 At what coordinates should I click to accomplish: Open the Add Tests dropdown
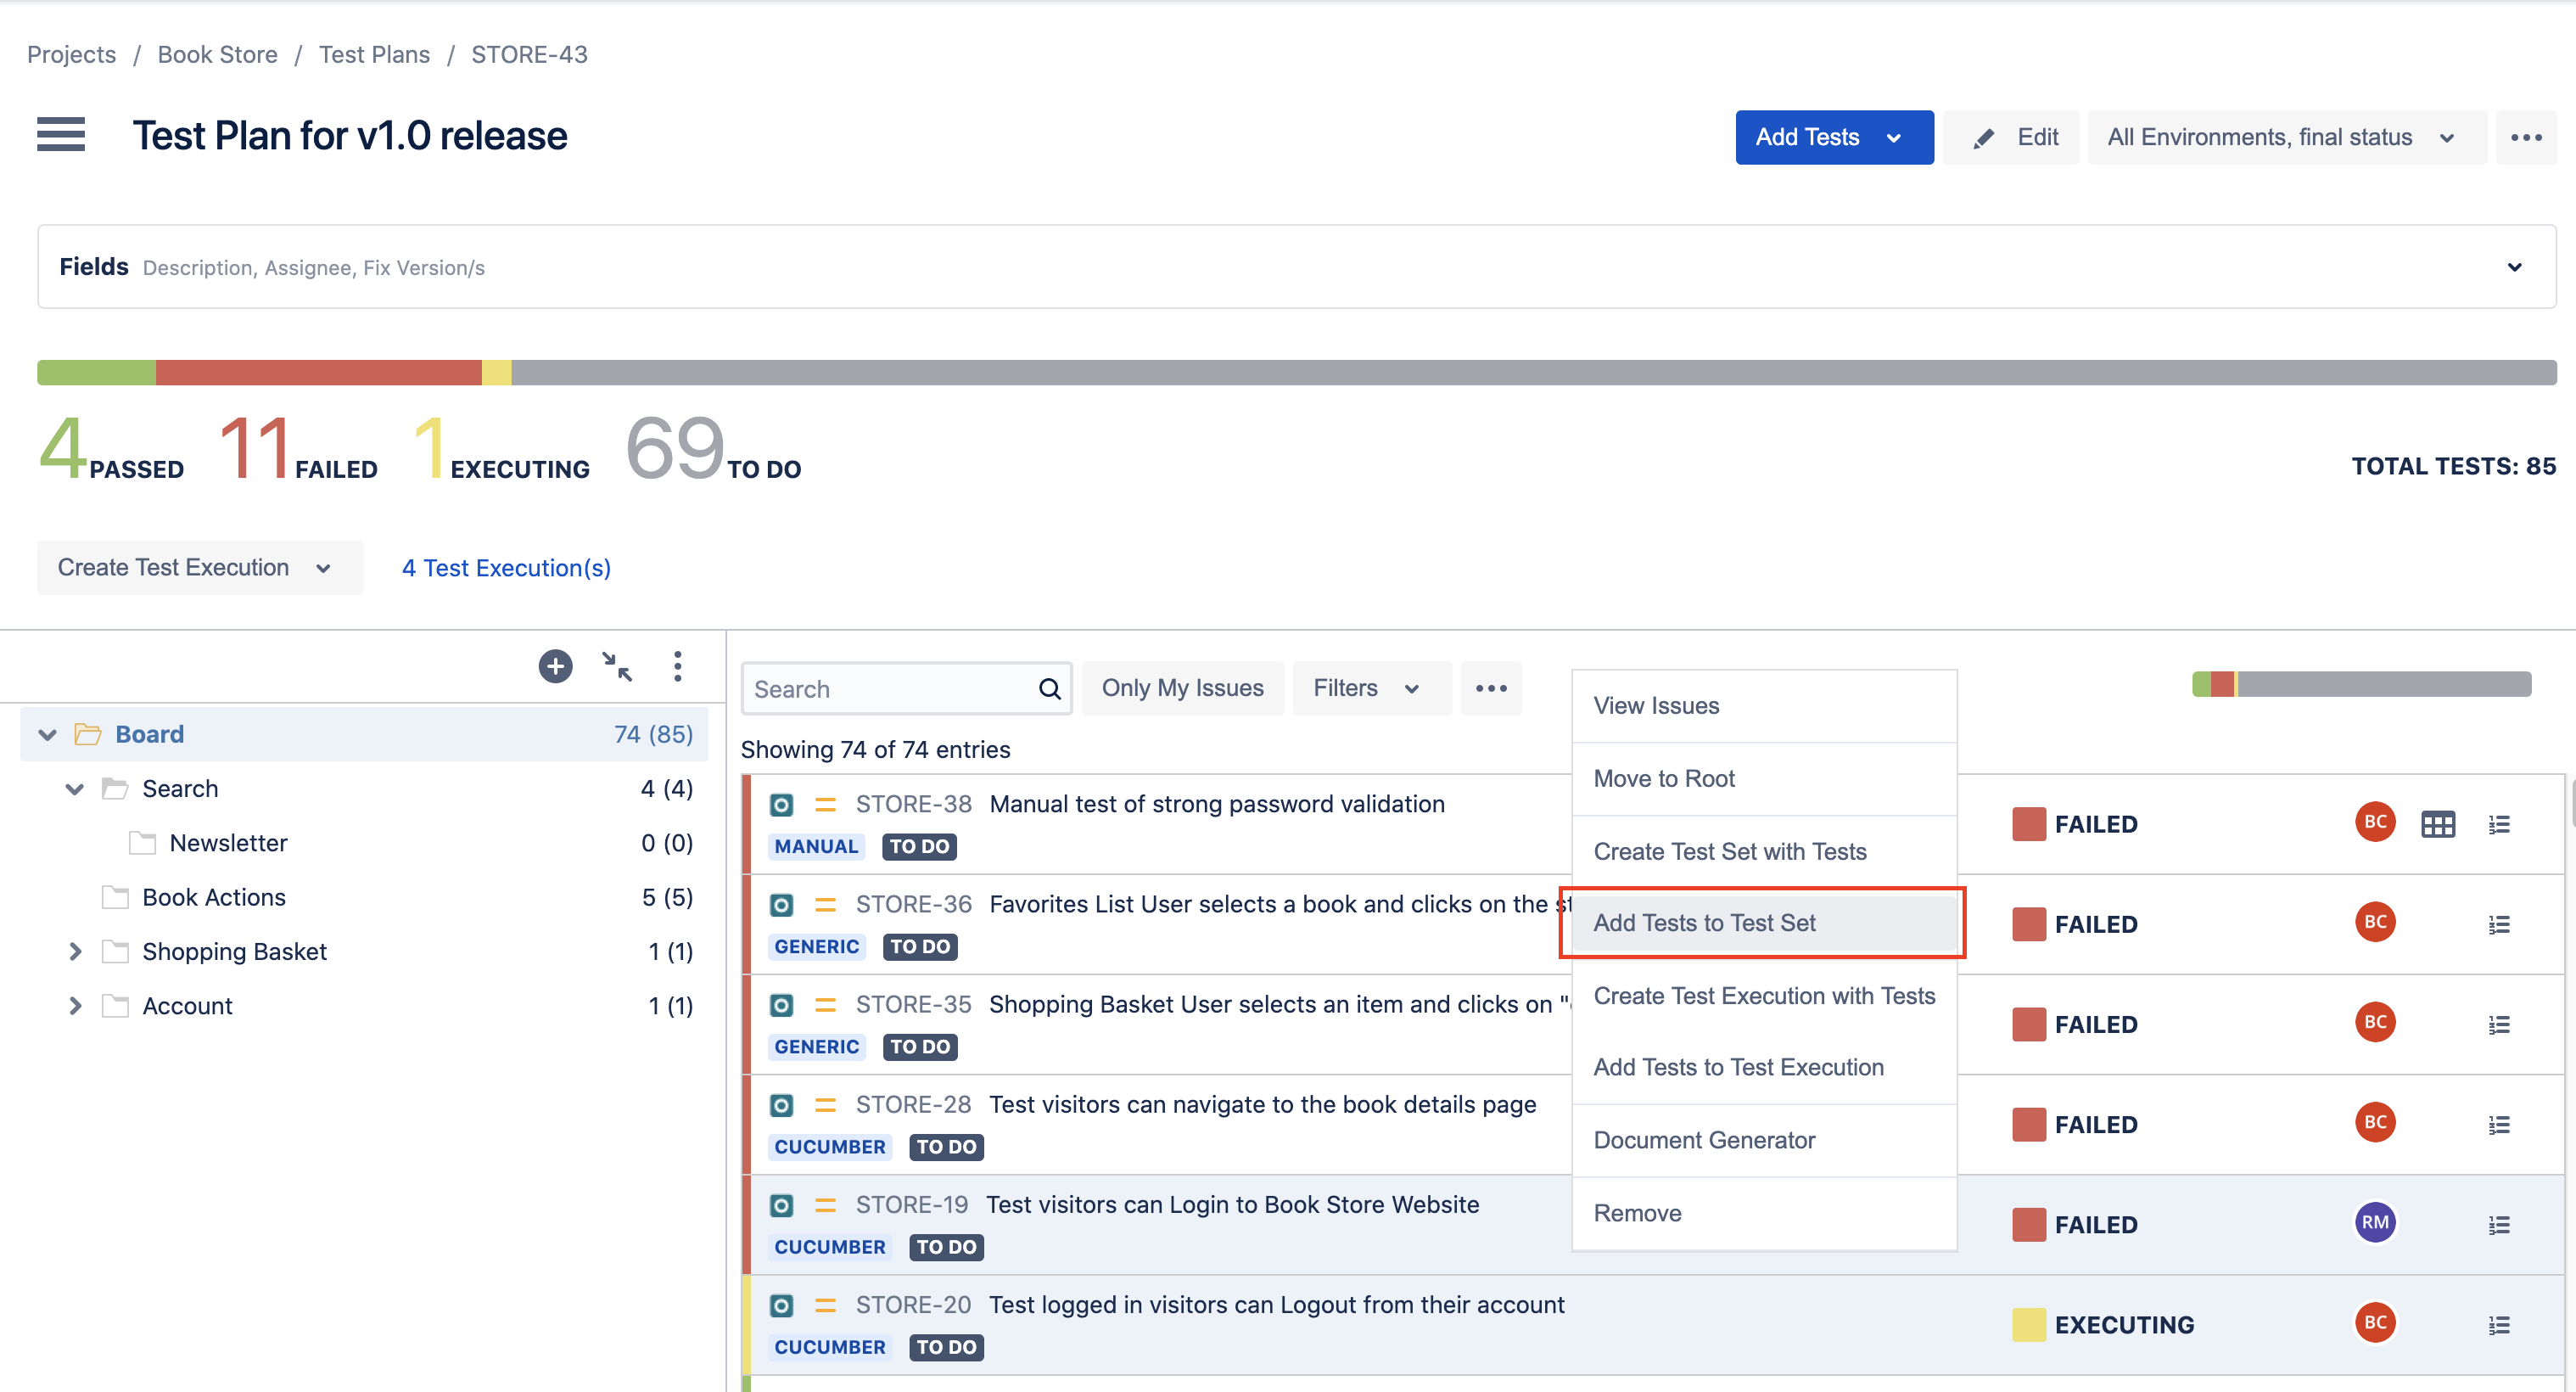1834,137
